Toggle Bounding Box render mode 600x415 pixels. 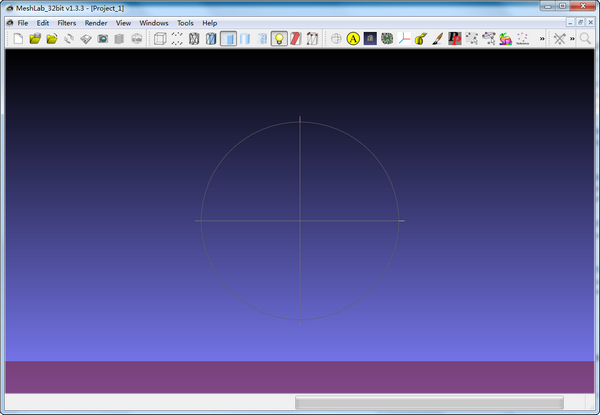[160, 39]
